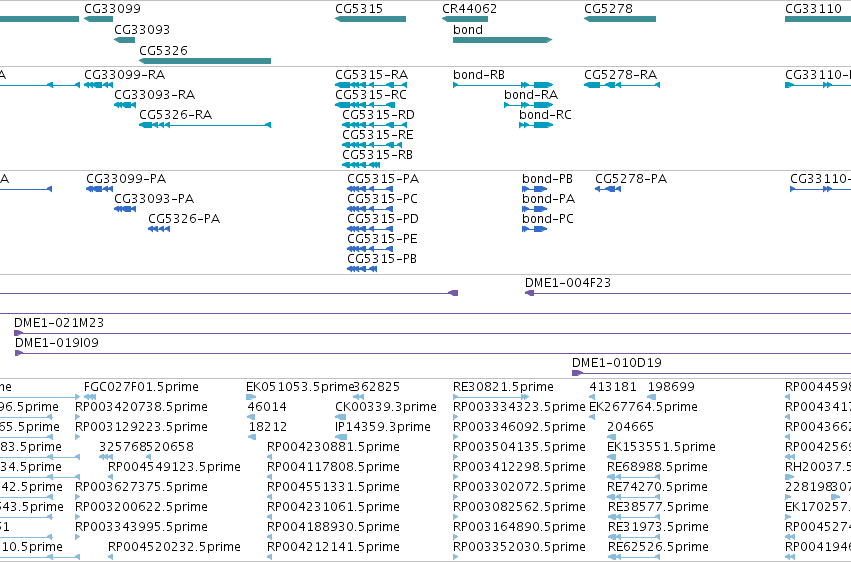Select the CG5315-PC protein label
The height and width of the screenshot is (562, 851).
click(x=383, y=199)
